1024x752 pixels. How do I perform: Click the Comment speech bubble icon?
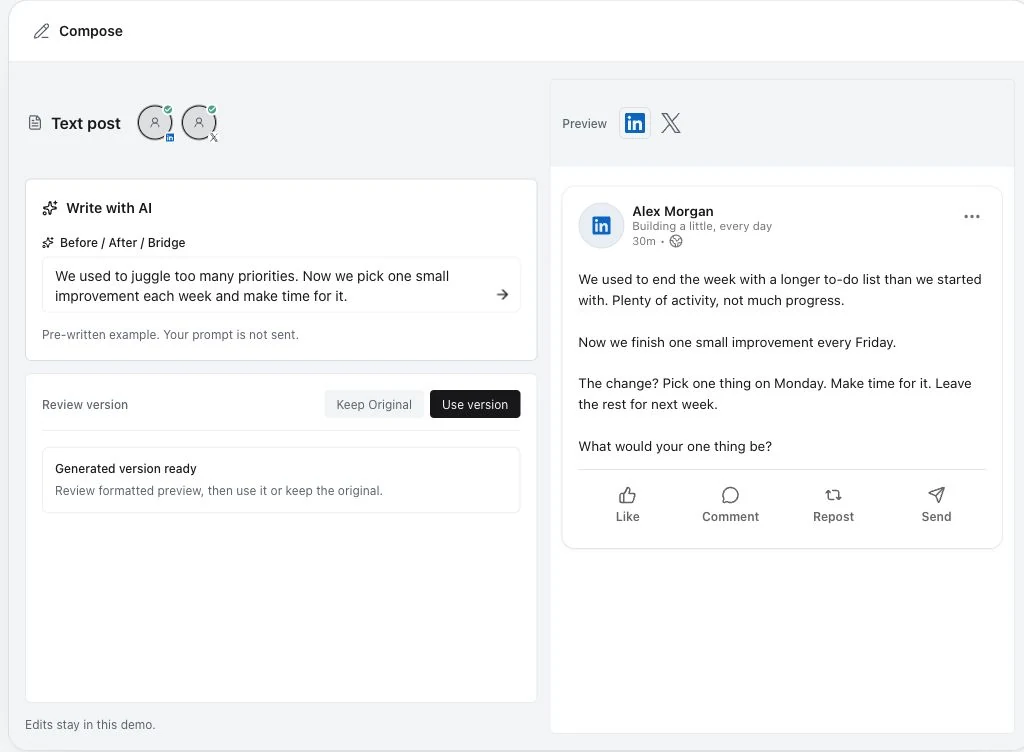tap(730, 495)
